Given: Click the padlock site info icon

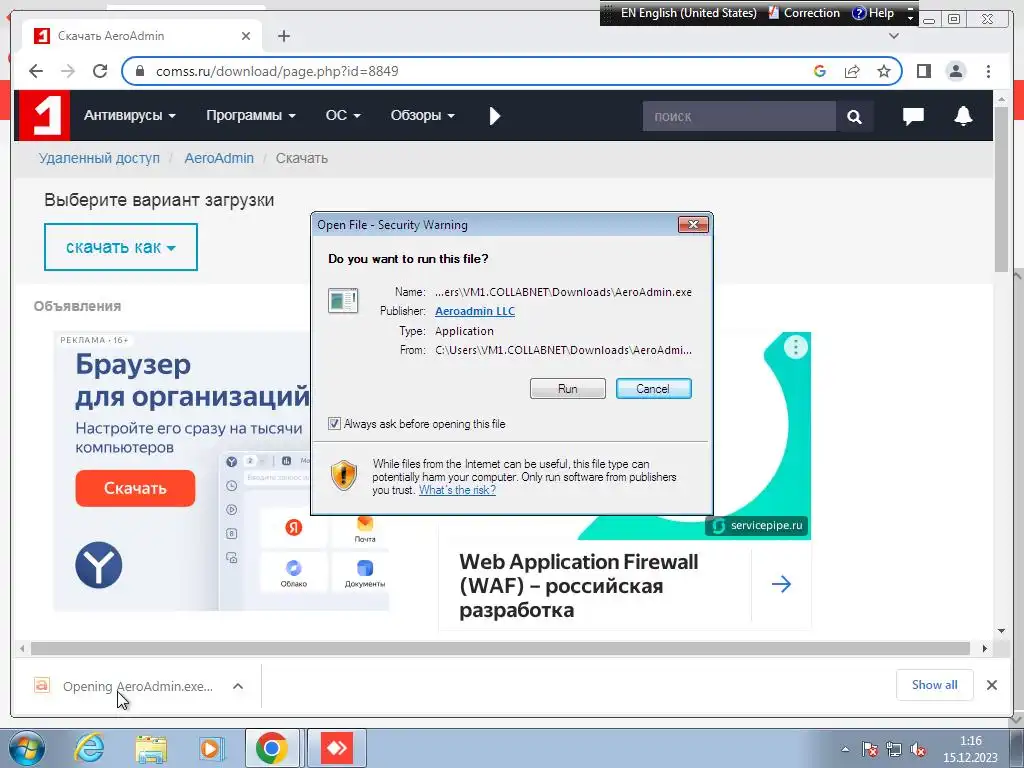Looking at the screenshot, I should pos(139,71).
